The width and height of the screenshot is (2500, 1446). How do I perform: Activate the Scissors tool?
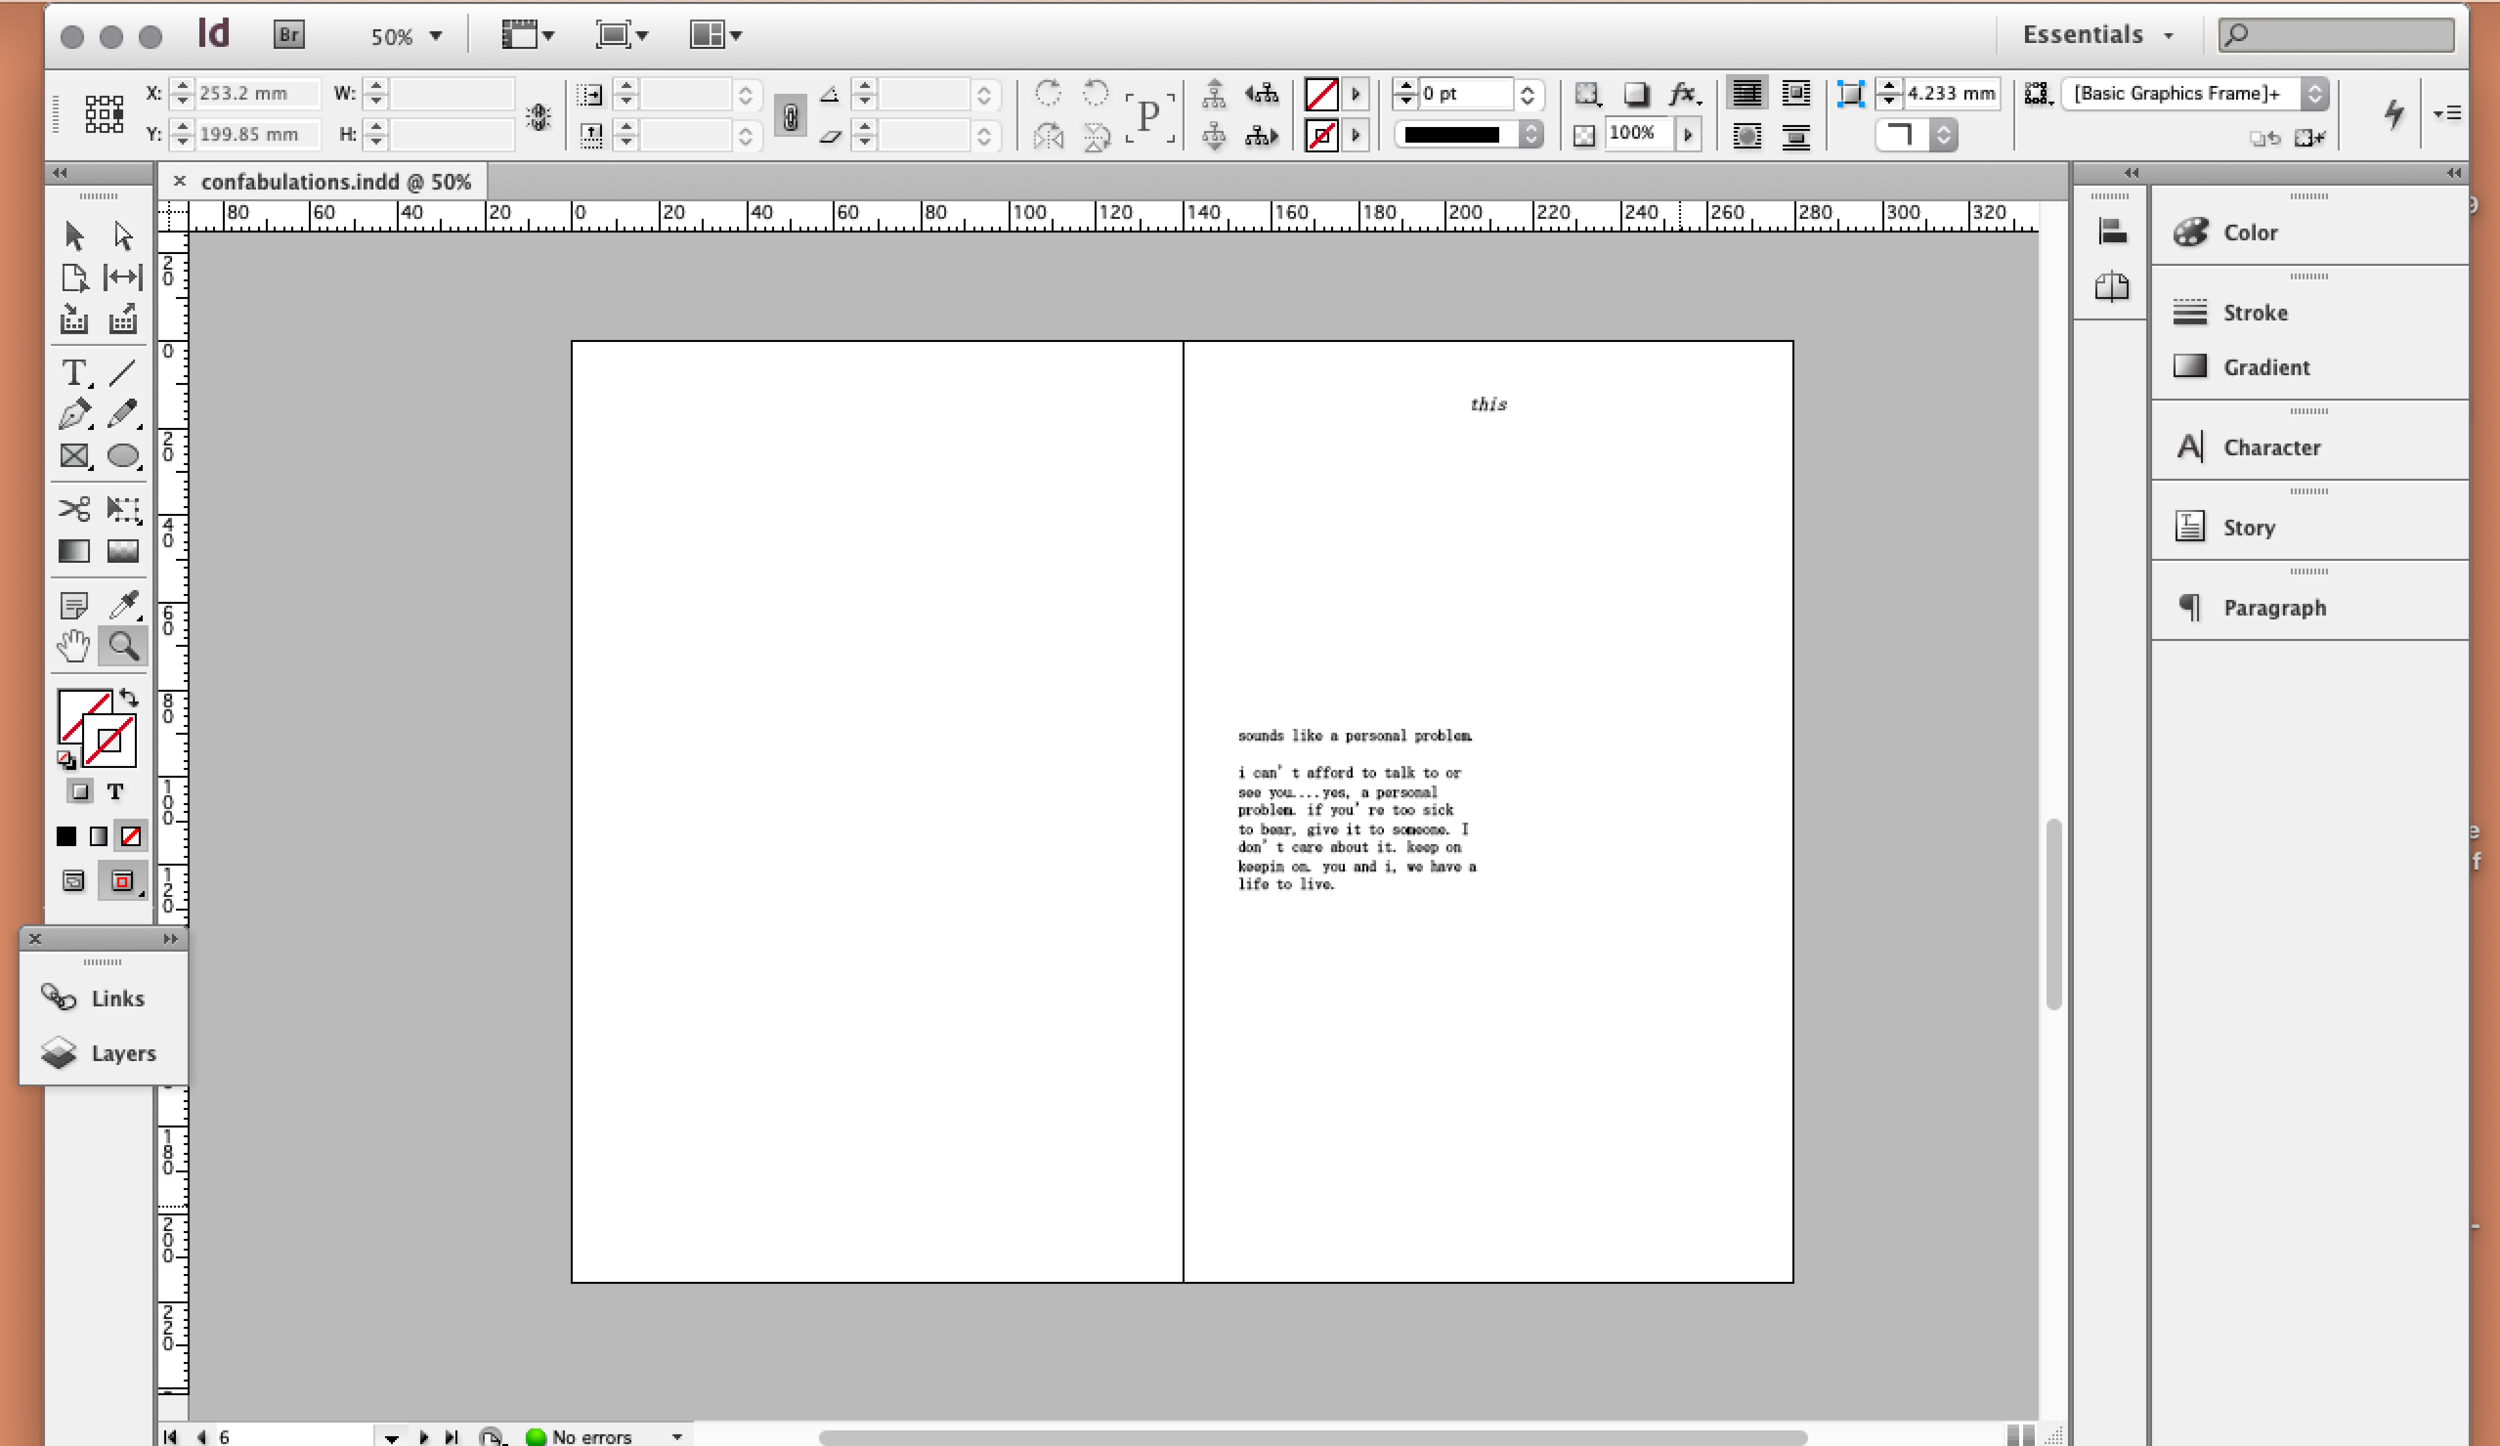tap(74, 509)
